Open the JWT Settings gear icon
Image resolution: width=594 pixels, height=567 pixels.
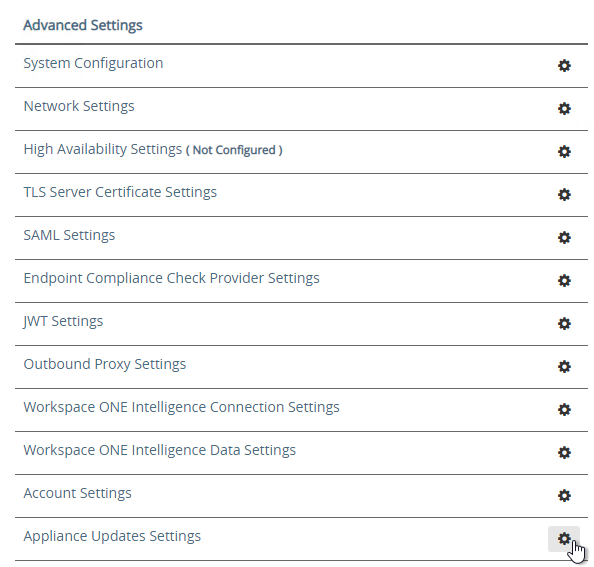click(x=564, y=323)
